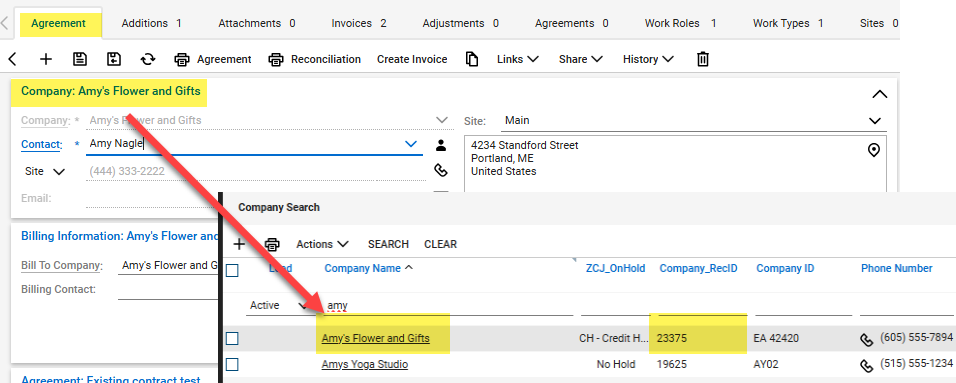Click CLEAR in Company Search
956x383 pixels.
pyautogui.click(x=440, y=244)
